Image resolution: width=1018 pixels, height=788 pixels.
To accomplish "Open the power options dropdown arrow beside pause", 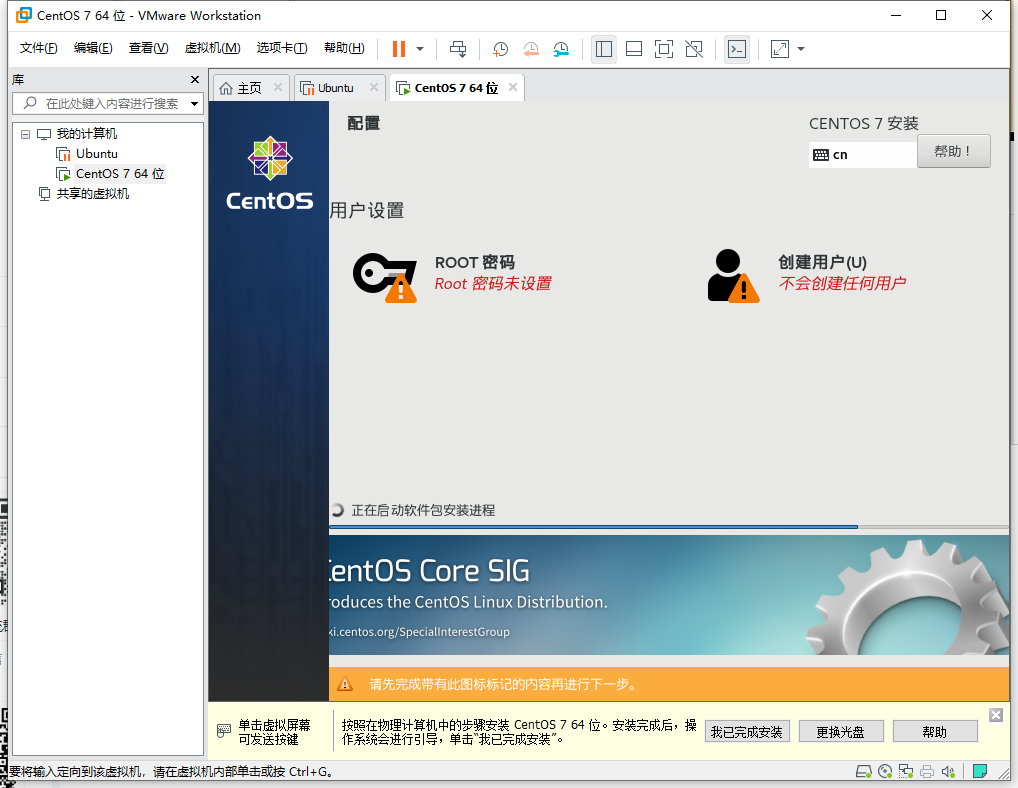I will tap(420, 49).
